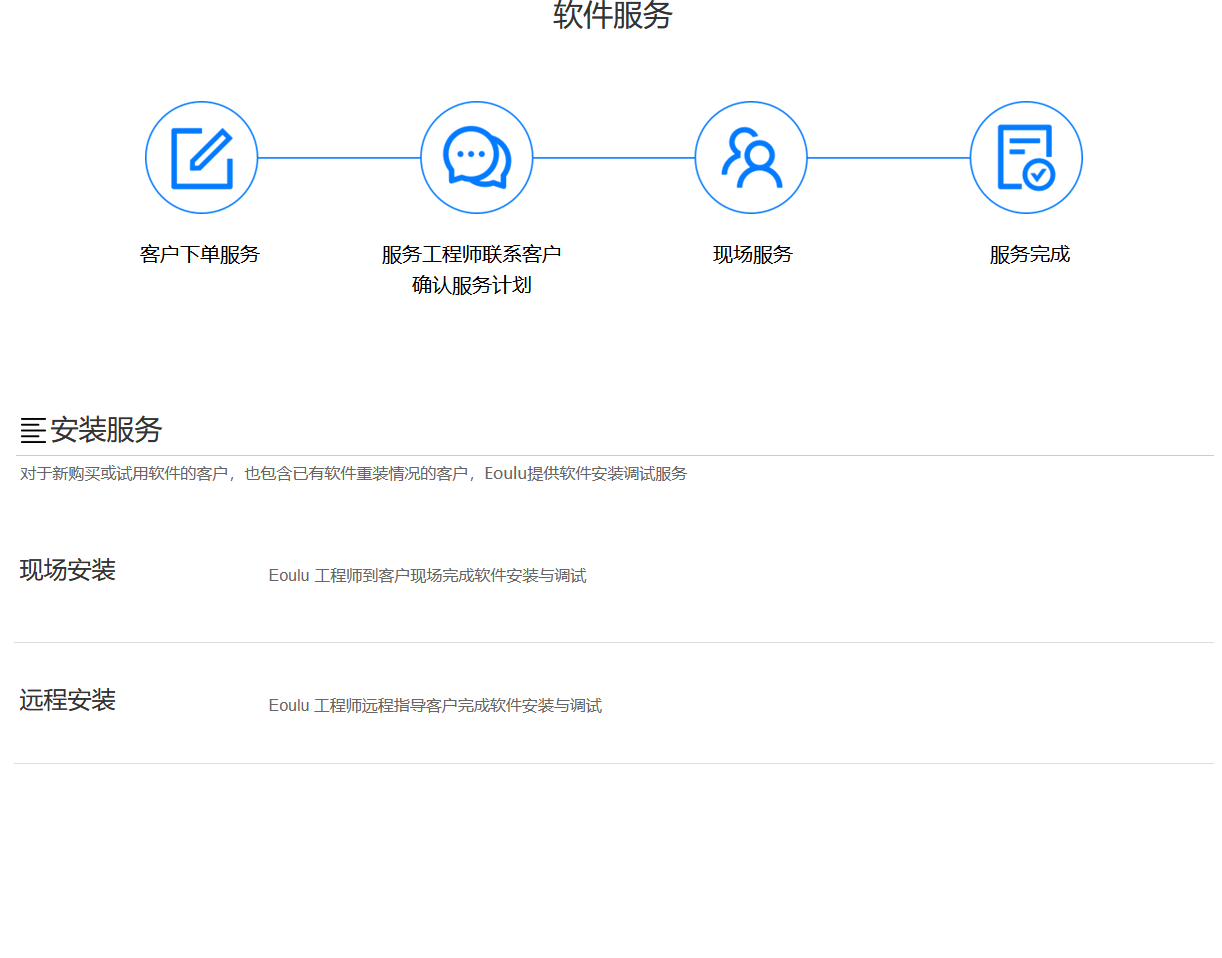The height and width of the screenshot is (958, 1222).
Task: Select the Eoulu 安装调试 description text
Action: [352, 474]
